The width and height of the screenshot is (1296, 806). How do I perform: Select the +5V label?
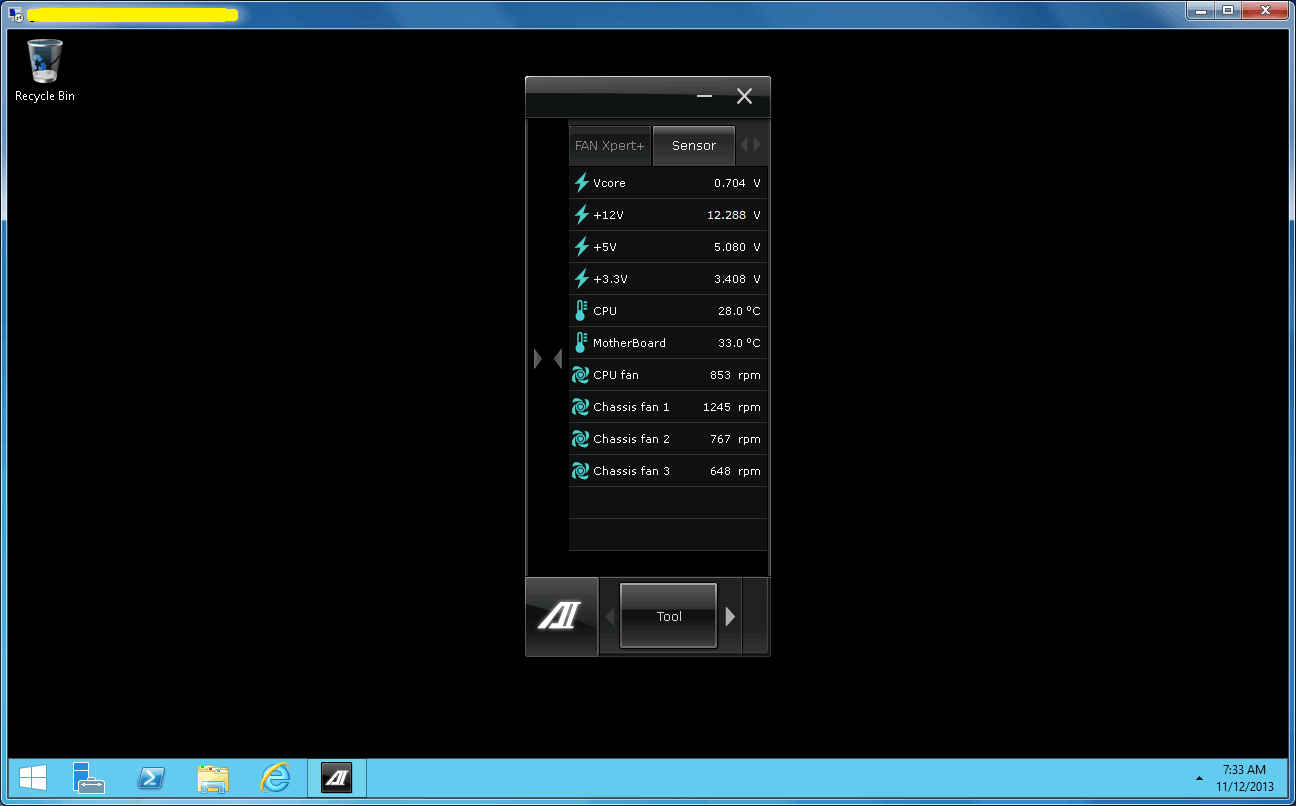[x=605, y=247]
